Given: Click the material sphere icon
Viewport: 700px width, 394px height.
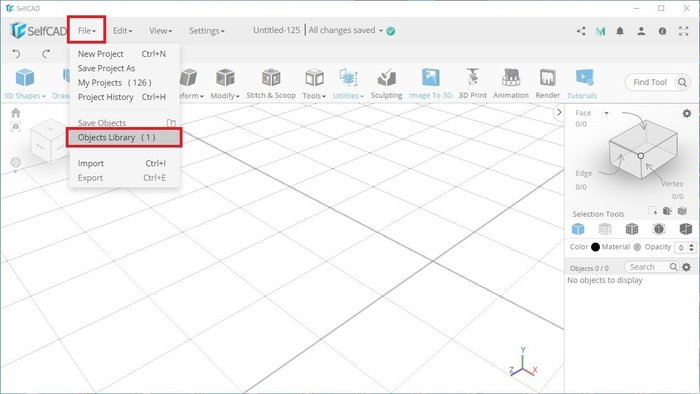Looking at the screenshot, I should 637,247.
